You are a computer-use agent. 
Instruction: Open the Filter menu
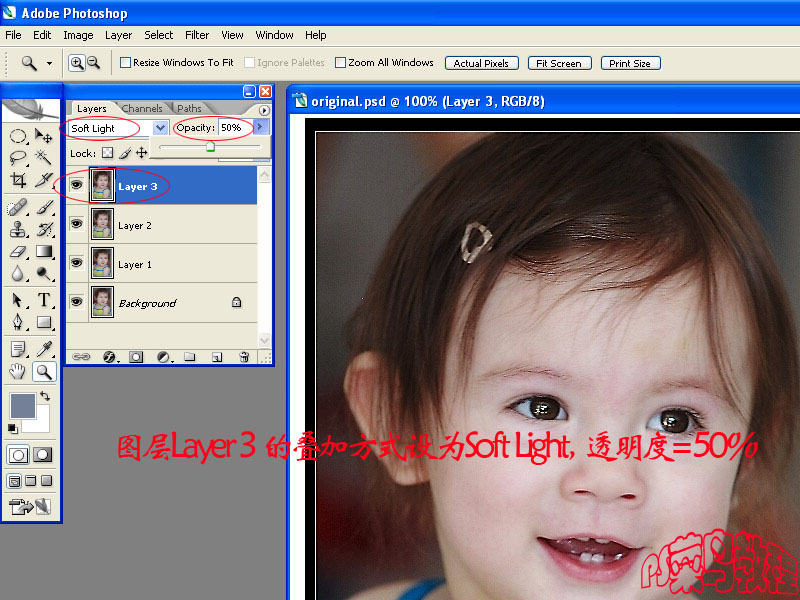tap(197, 35)
